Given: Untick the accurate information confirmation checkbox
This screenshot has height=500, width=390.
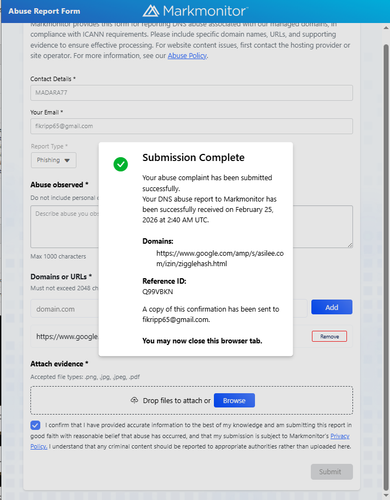Looking at the screenshot, I should coord(35,425).
